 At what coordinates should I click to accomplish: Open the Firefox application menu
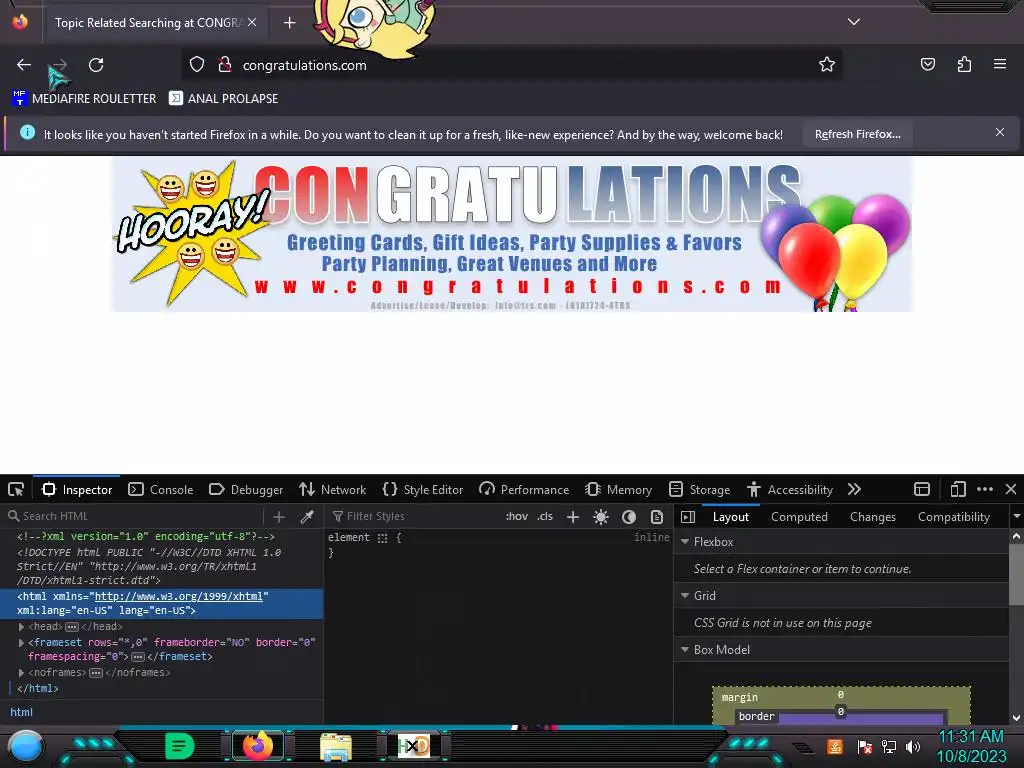(x=1000, y=65)
